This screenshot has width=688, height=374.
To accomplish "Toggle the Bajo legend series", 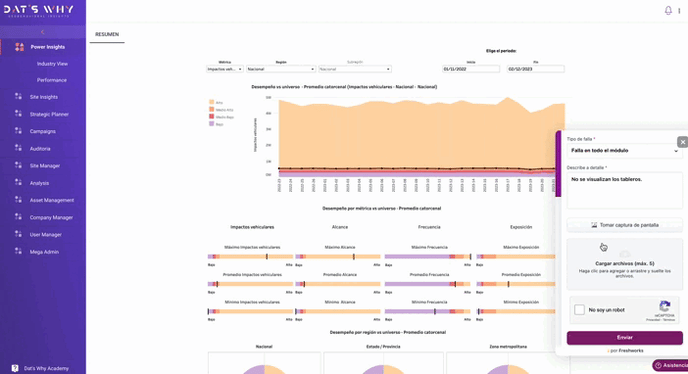I will point(217,124).
